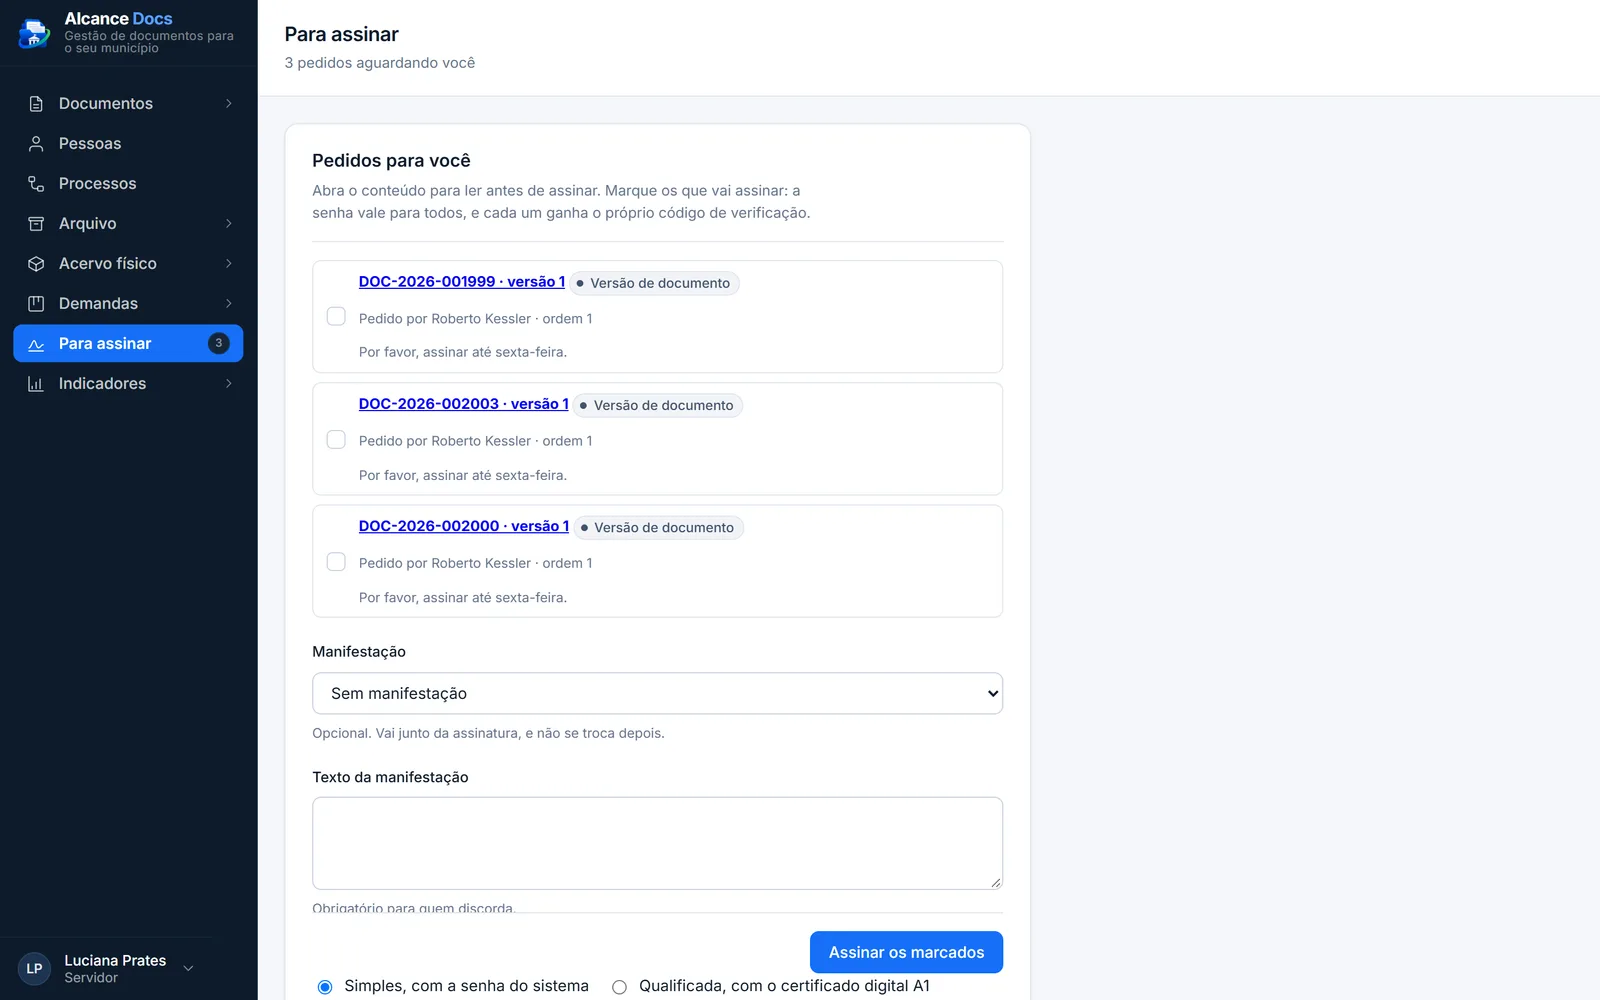
Task: Click the Texto da manifestação text area
Action: [x=657, y=843]
